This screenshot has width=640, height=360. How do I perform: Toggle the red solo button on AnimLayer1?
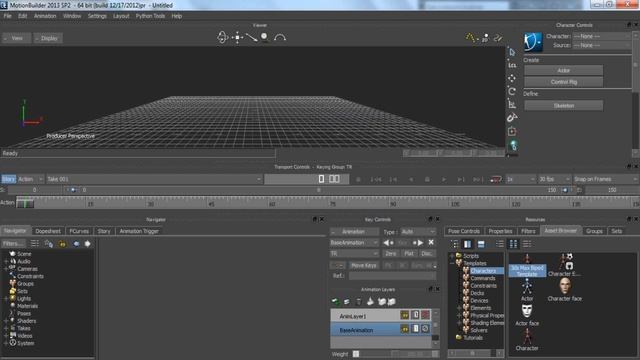425,315
